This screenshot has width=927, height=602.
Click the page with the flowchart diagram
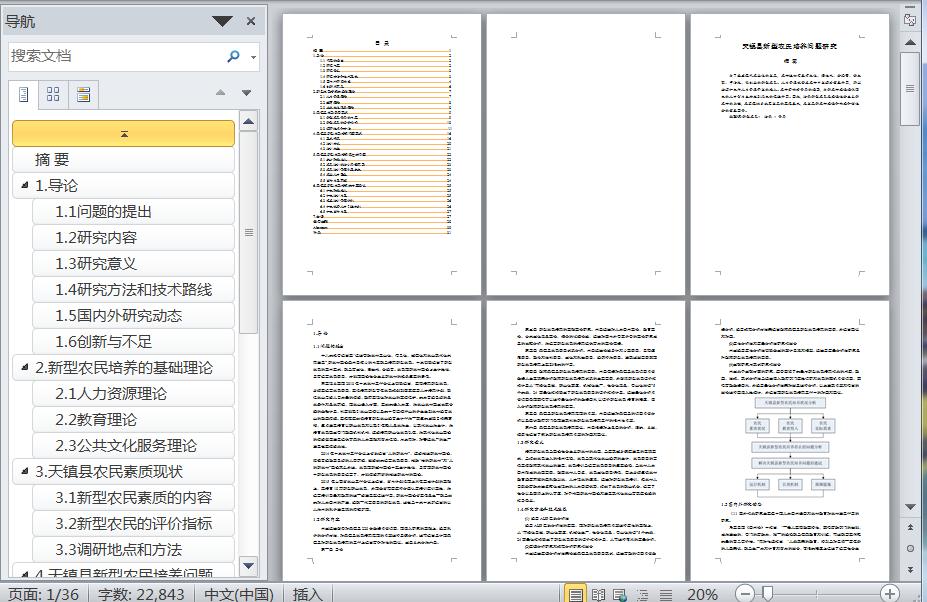tap(790, 441)
